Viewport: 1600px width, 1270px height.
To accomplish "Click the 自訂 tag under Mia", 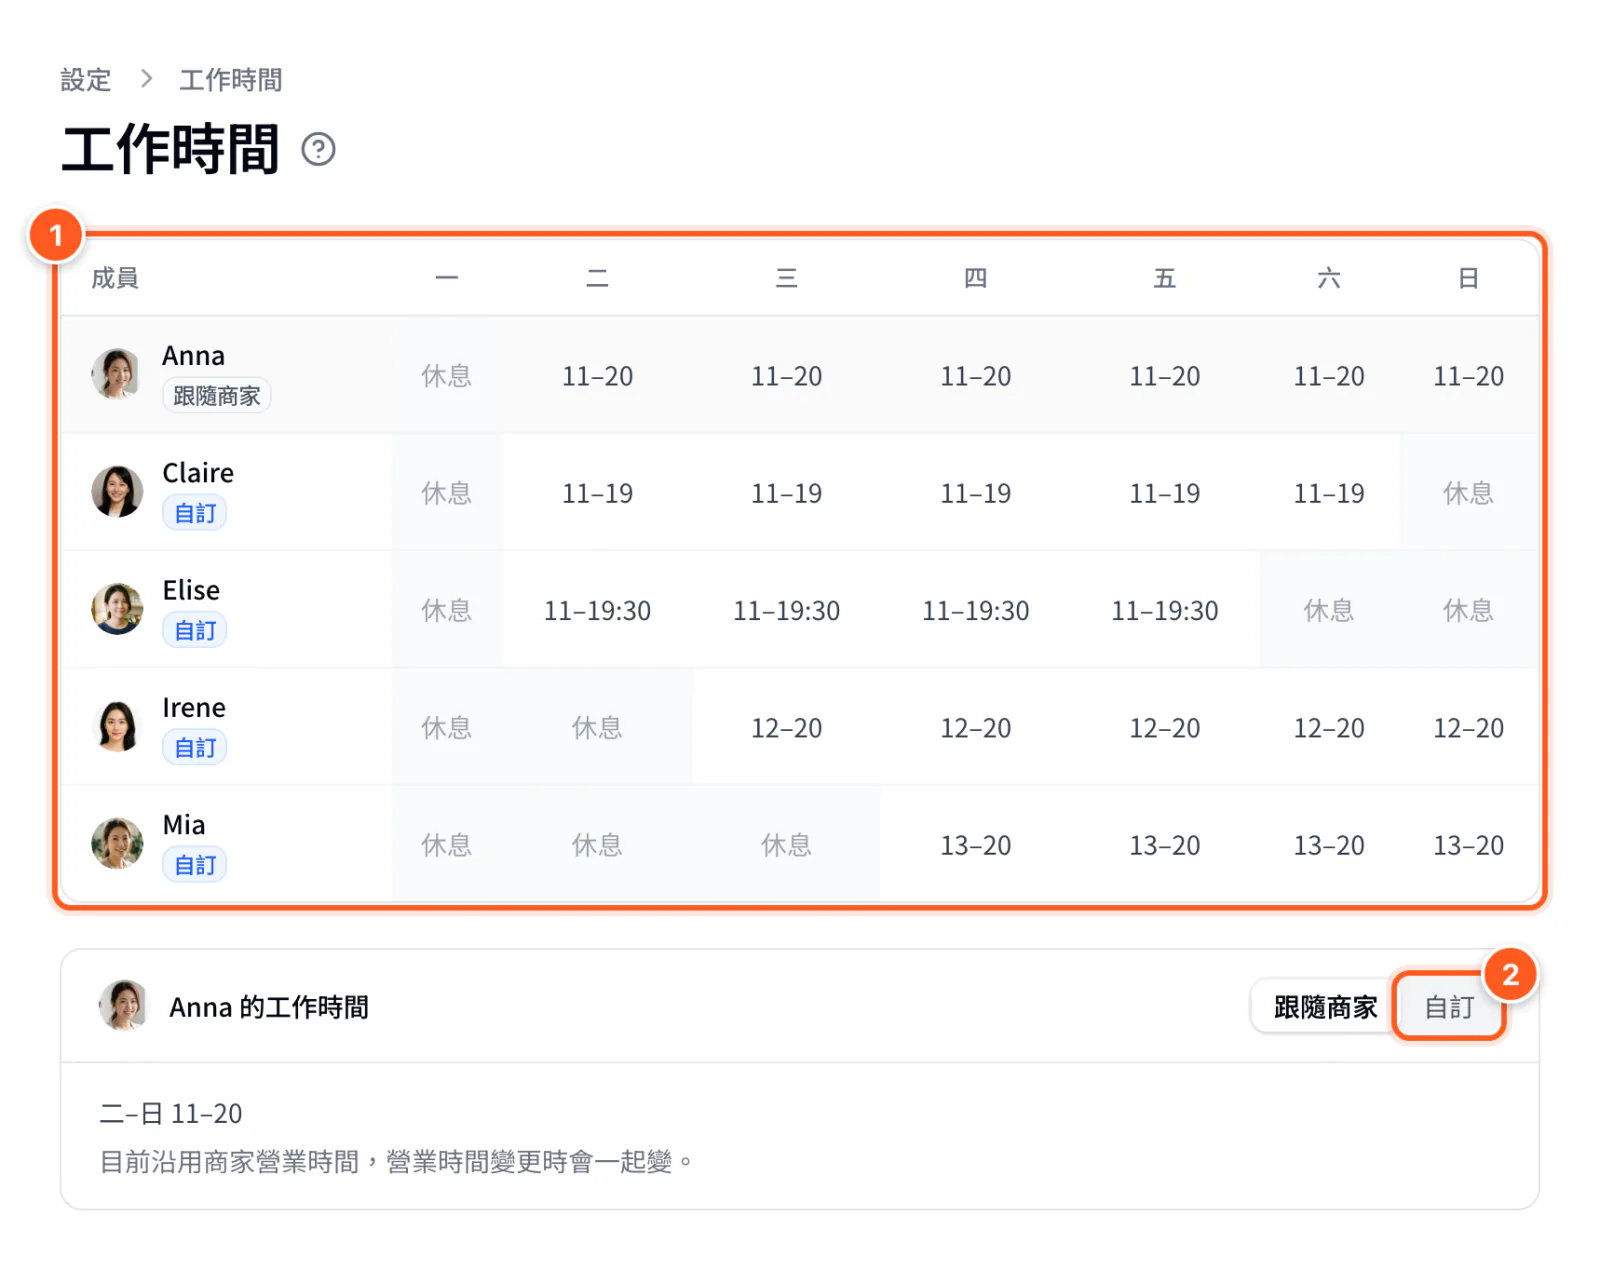I will tap(195, 865).
